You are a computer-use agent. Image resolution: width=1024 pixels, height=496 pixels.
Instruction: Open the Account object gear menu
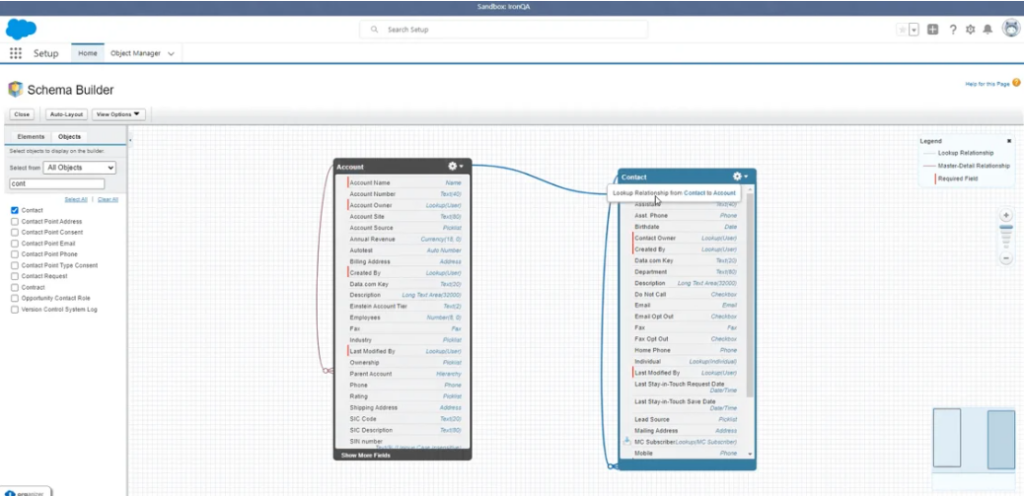(x=455, y=166)
